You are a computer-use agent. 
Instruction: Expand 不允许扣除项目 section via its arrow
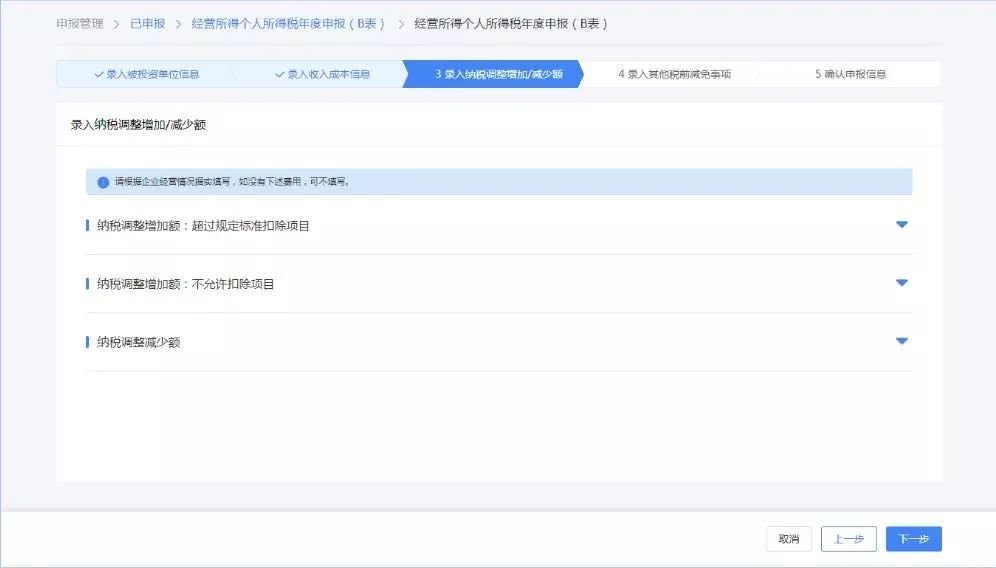tap(901, 283)
